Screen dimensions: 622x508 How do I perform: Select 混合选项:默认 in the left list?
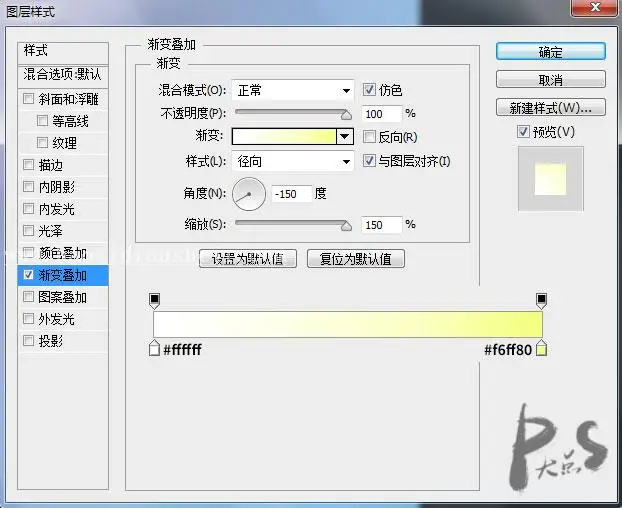click(63, 75)
